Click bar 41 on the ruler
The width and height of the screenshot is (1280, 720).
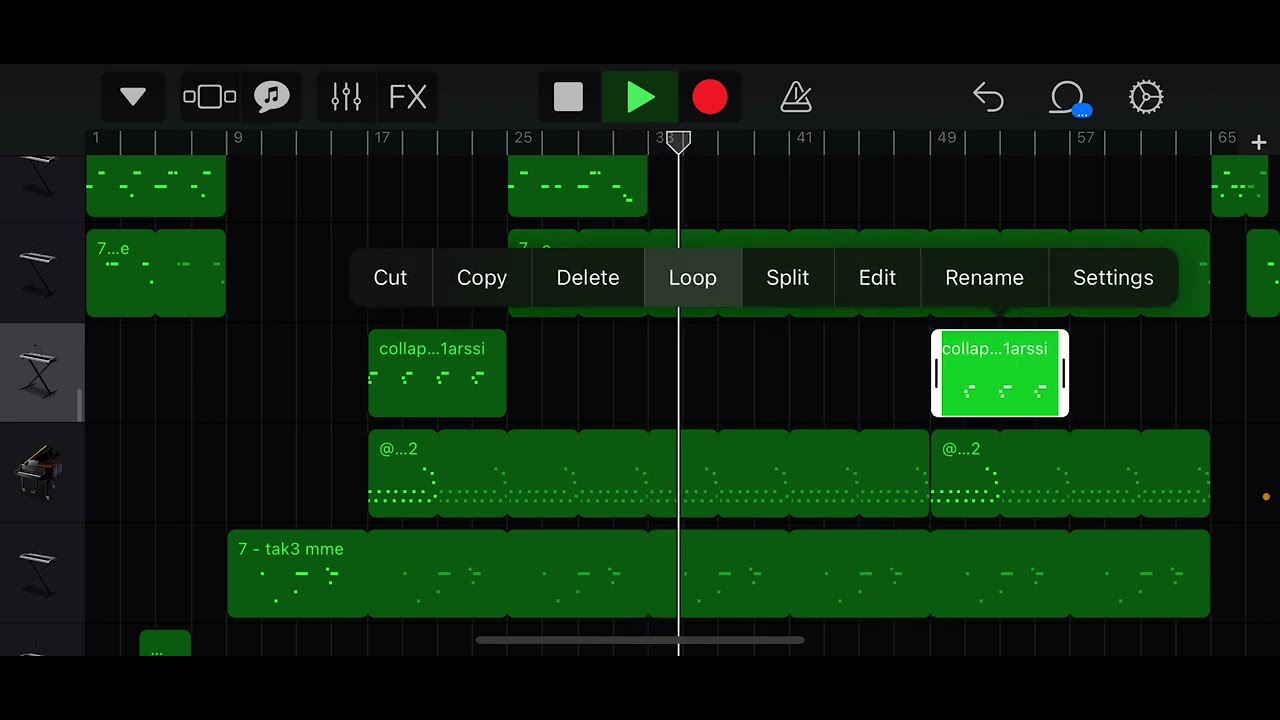click(804, 138)
